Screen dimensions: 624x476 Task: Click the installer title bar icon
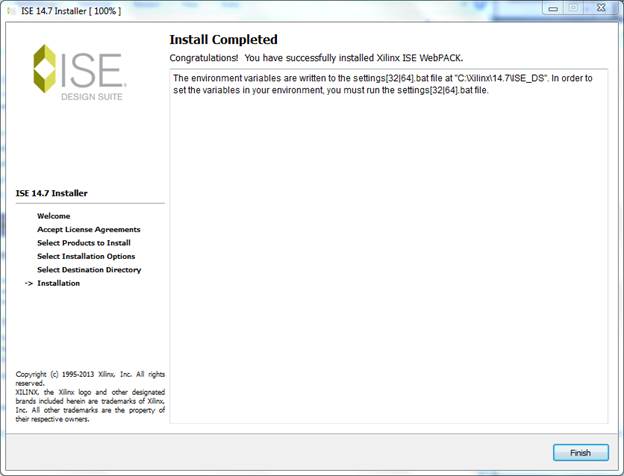(12, 11)
